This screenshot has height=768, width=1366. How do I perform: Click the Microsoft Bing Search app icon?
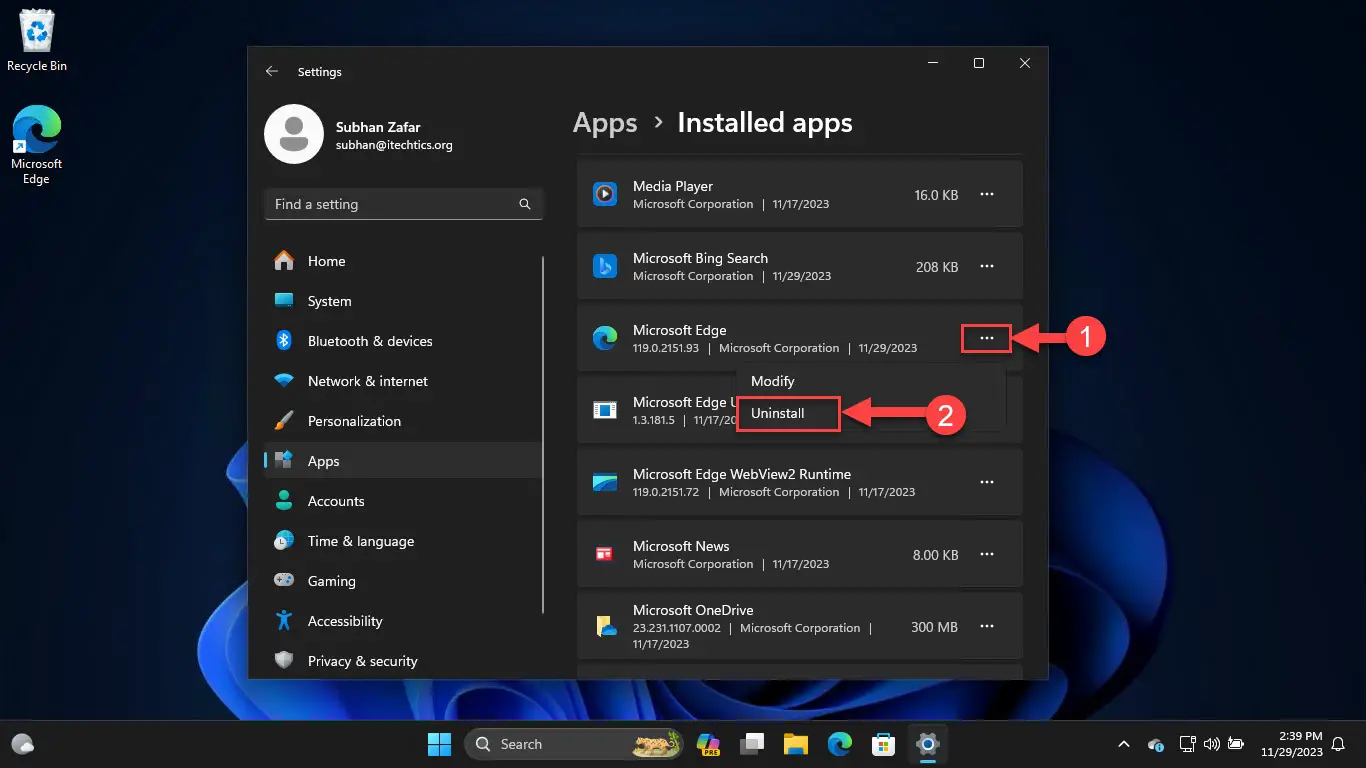point(605,266)
